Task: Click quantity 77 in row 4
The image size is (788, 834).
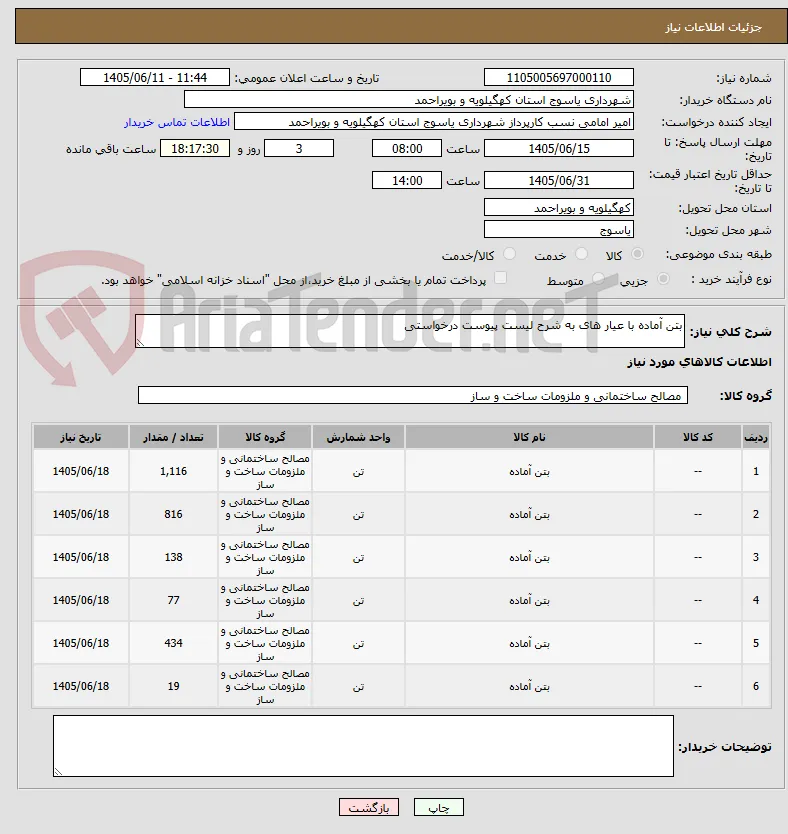Action: pyautogui.click(x=173, y=601)
